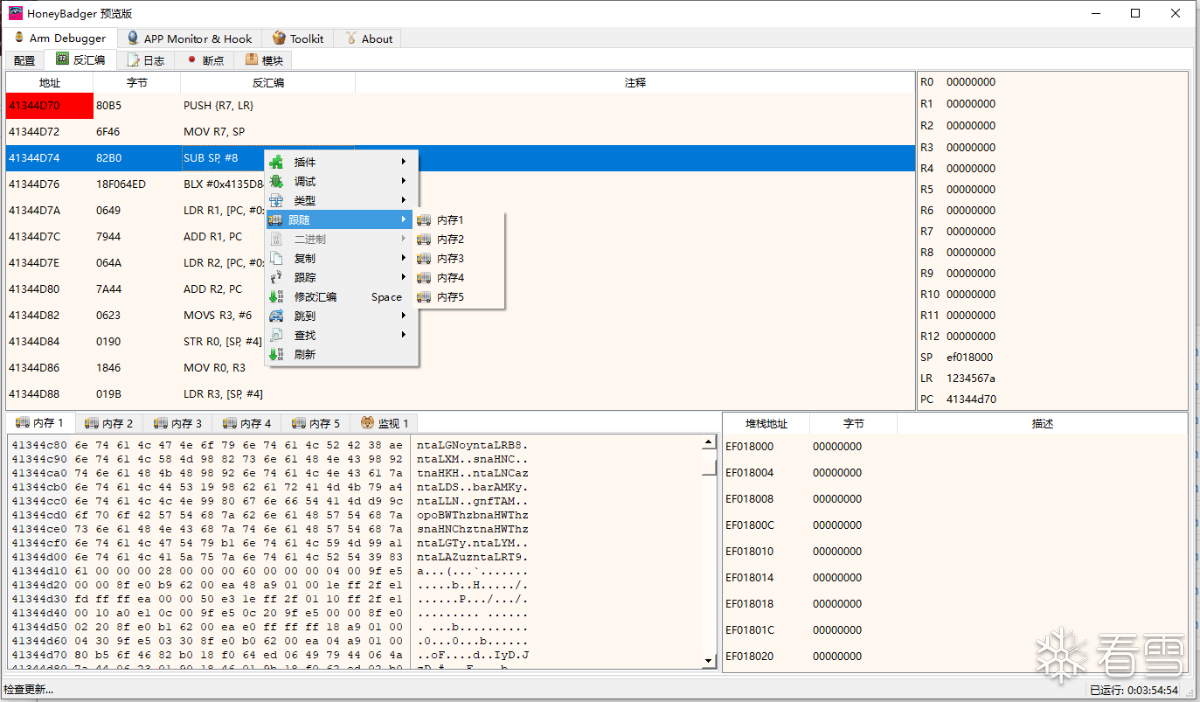Switch to the 配置 config tab
The width and height of the screenshot is (1200, 702).
pos(25,61)
